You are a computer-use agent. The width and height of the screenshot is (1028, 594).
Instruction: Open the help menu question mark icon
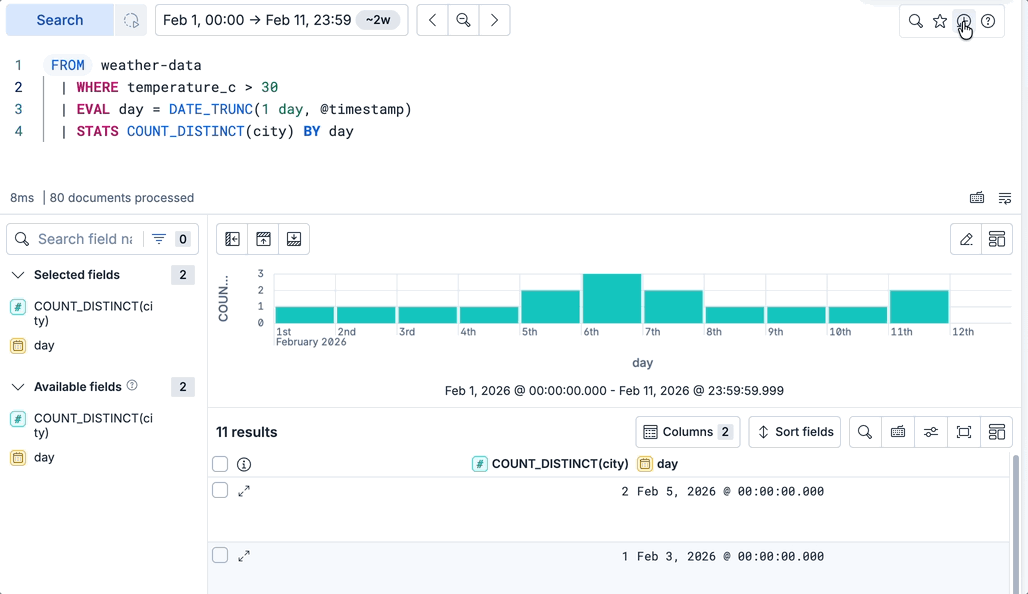click(x=988, y=20)
